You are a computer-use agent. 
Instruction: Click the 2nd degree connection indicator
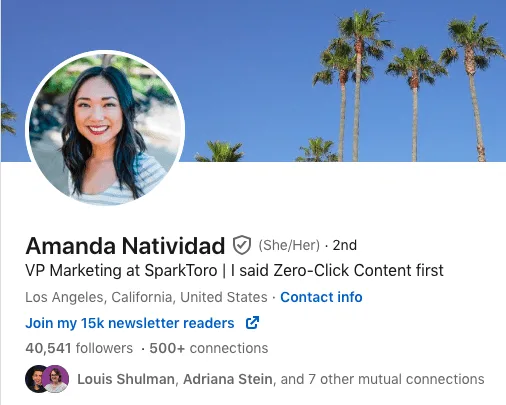pos(345,245)
